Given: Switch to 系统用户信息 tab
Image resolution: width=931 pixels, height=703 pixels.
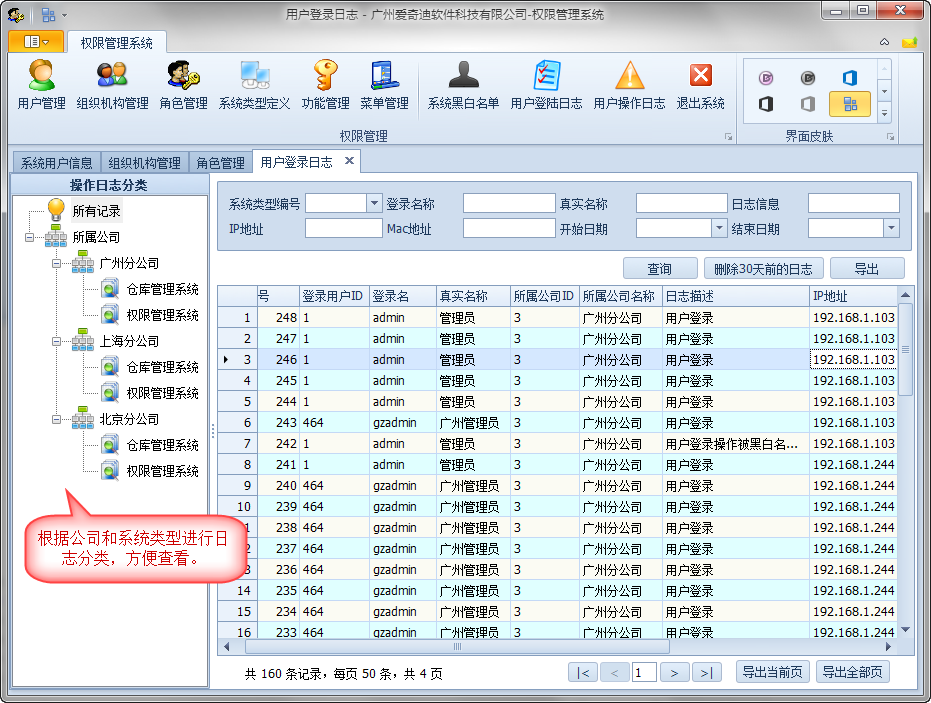Looking at the screenshot, I should click(56, 163).
